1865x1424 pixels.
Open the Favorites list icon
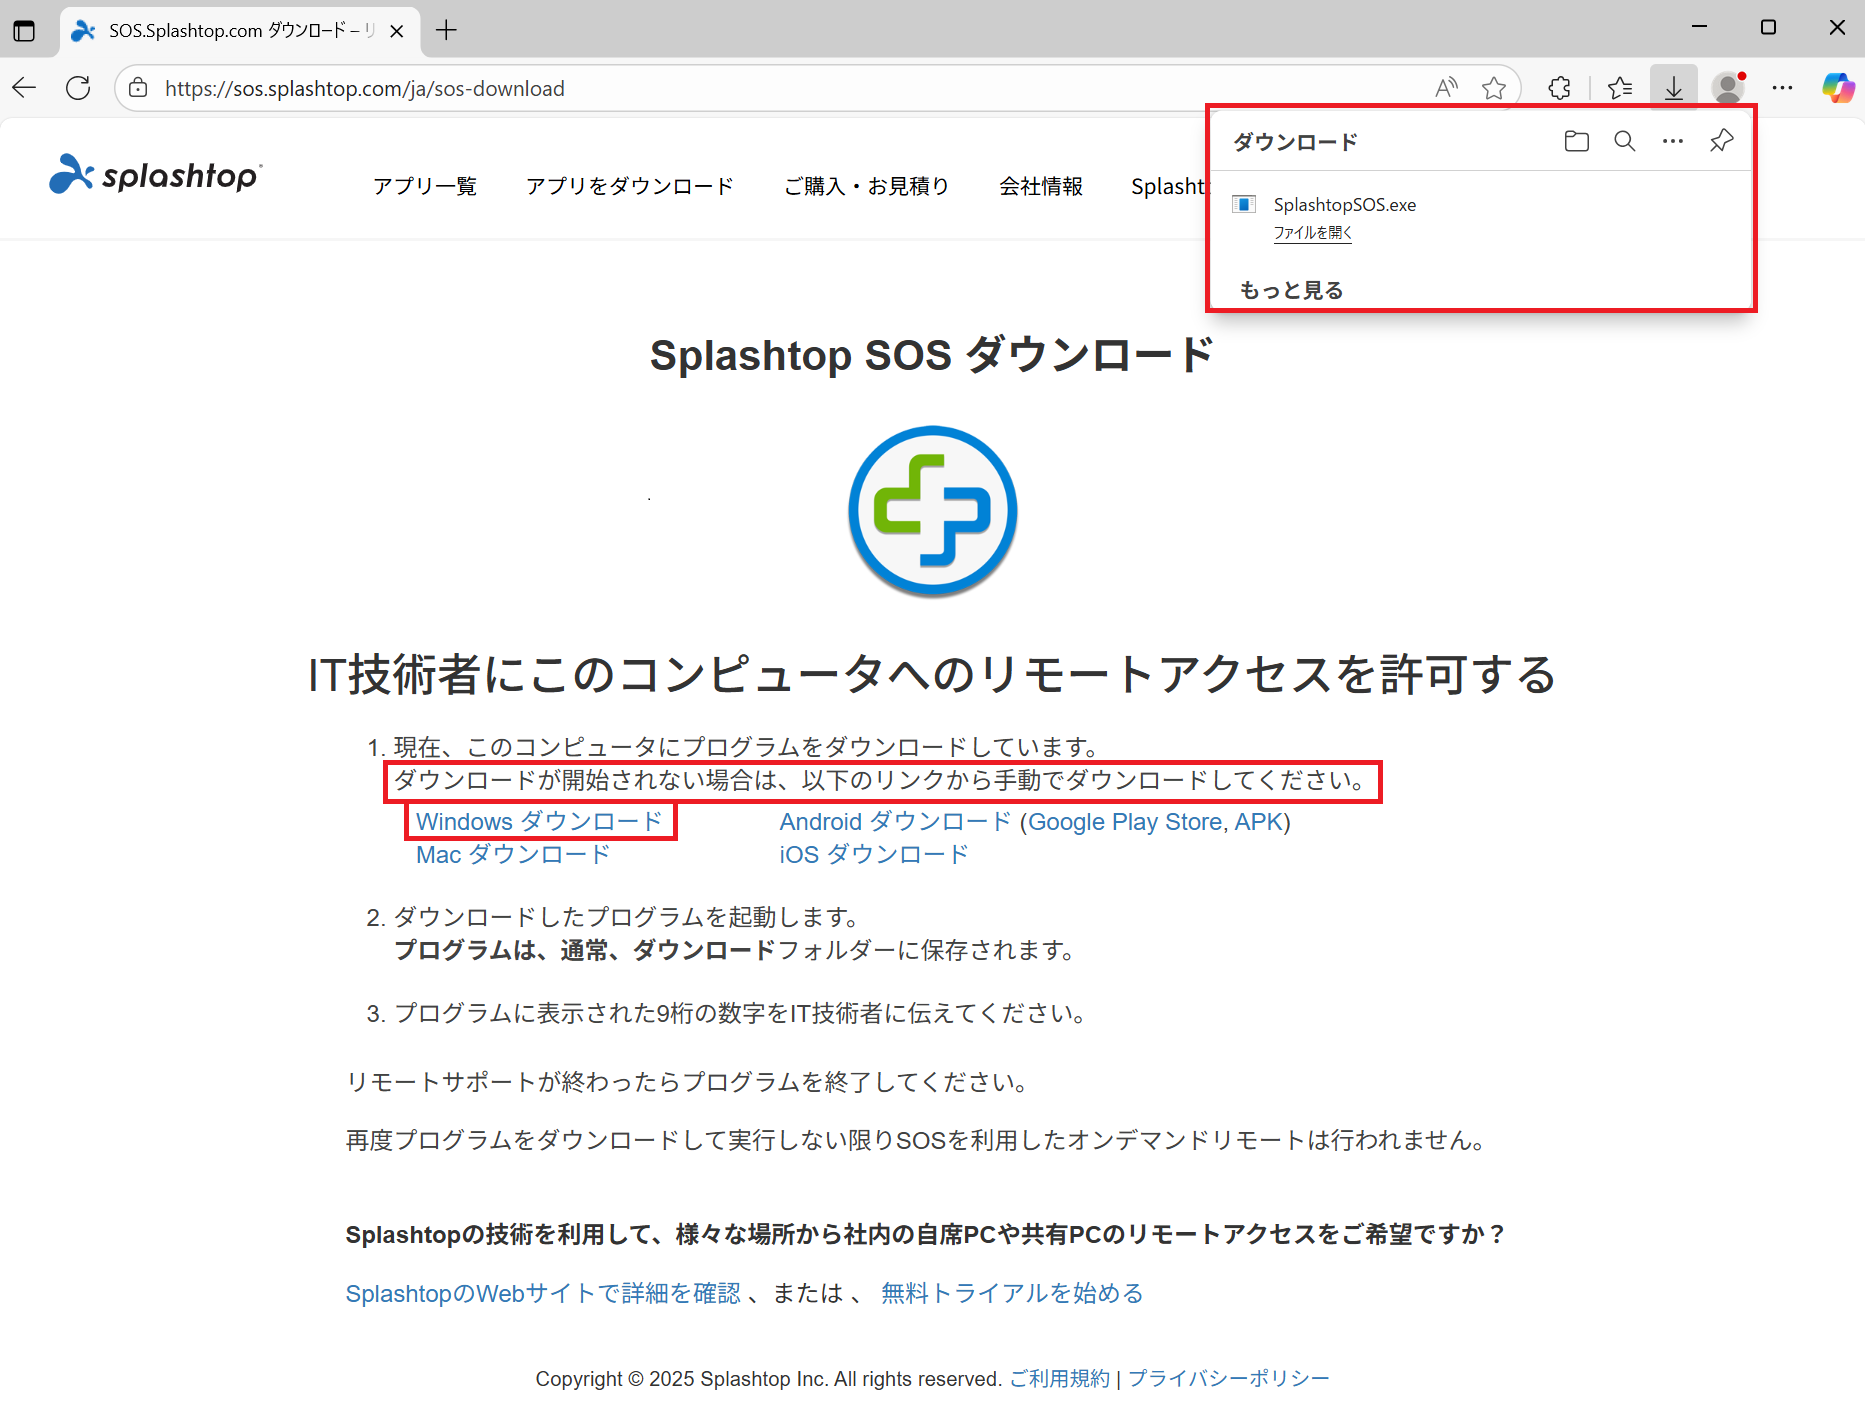[x=1621, y=88]
